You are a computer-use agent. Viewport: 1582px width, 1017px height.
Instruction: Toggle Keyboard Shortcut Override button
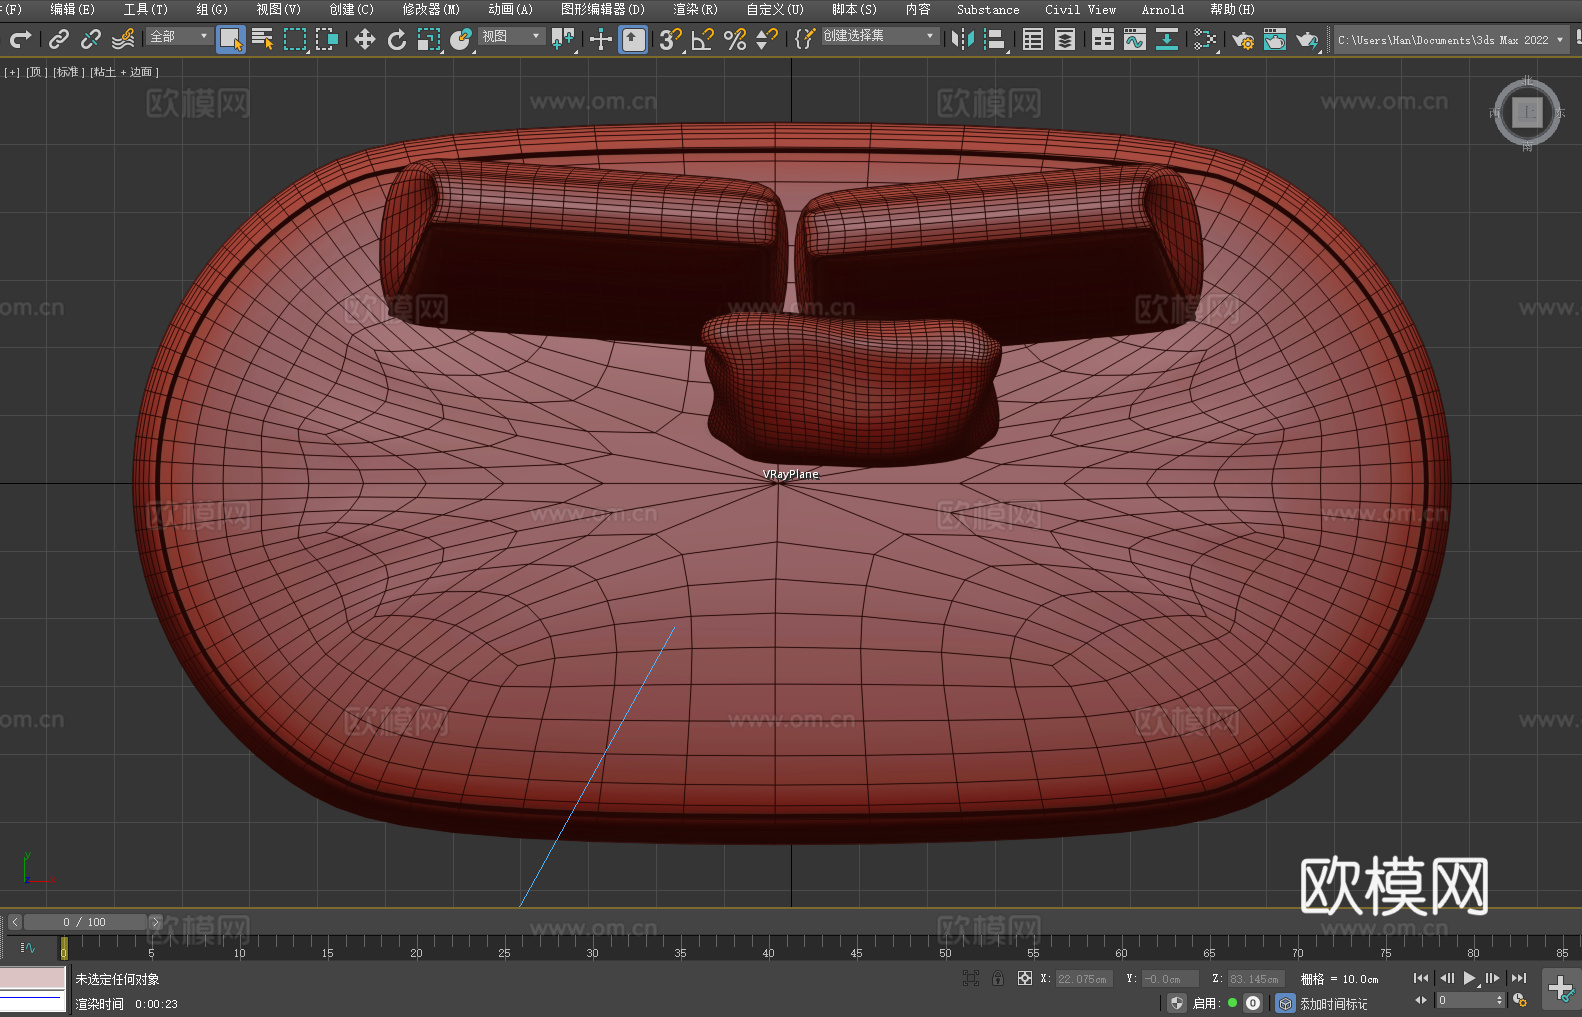coord(633,39)
